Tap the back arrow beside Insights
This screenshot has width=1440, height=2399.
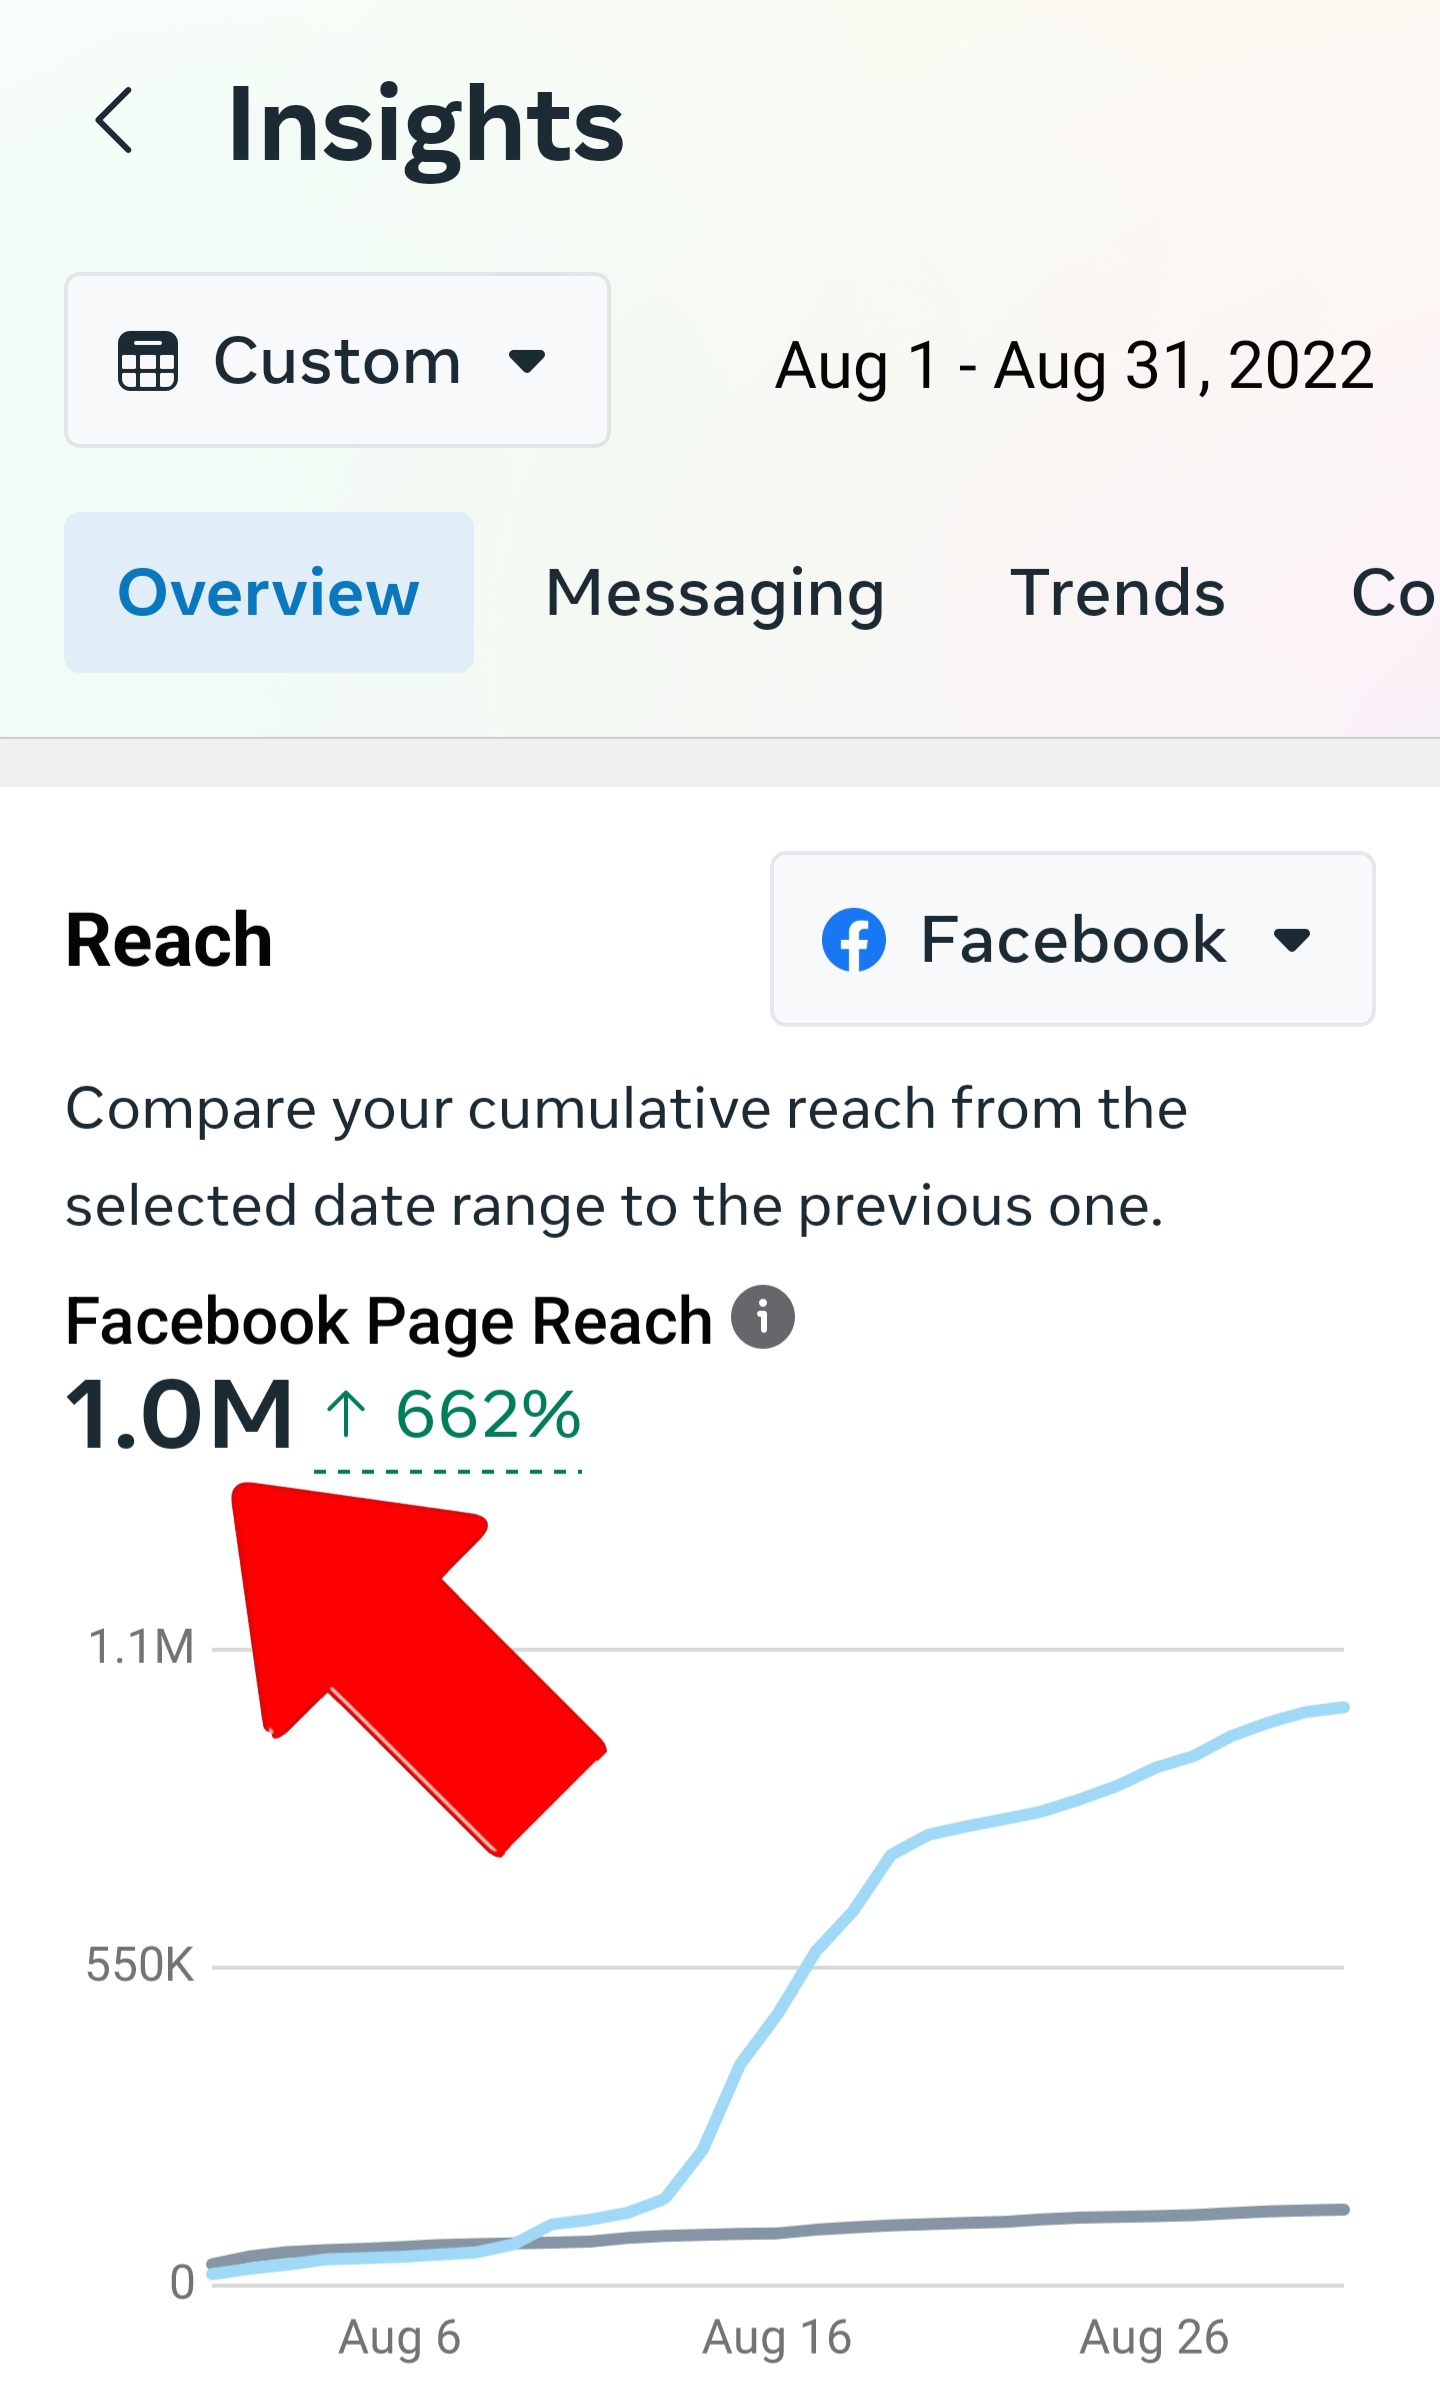point(113,120)
